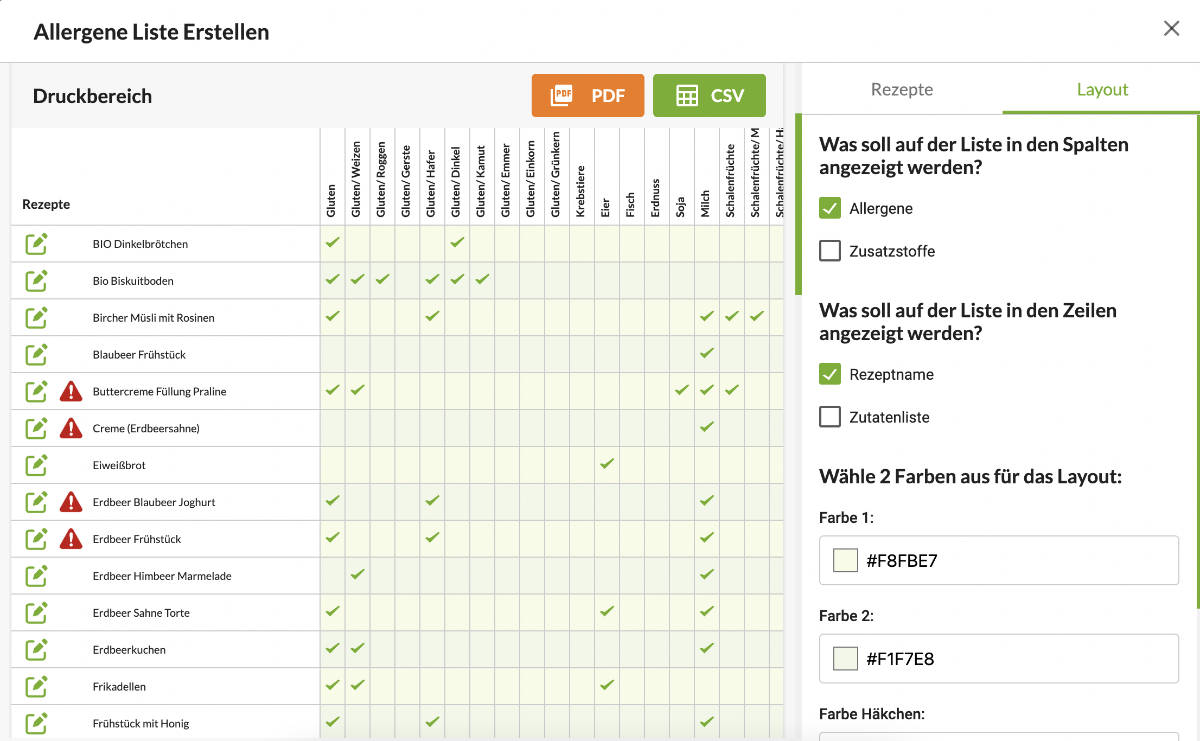Edit the Eiweißbrot recipe via pencil icon
1200x741 pixels.
(36, 465)
